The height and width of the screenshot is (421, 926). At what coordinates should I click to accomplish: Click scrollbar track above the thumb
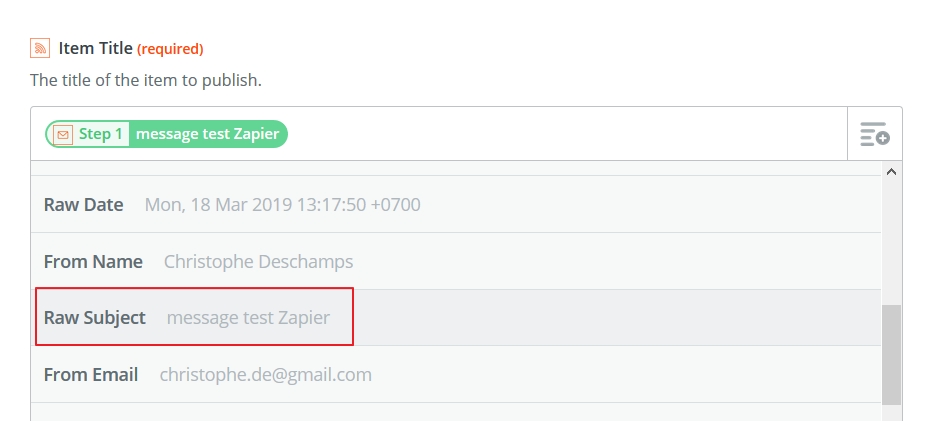point(892,242)
